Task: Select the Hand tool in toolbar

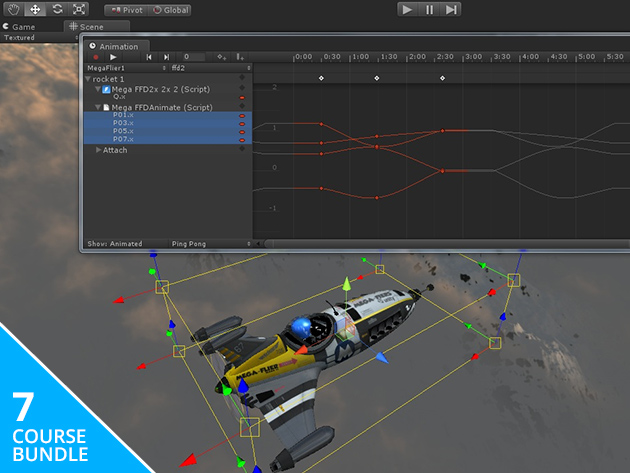Action: pyautogui.click(x=13, y=9)
